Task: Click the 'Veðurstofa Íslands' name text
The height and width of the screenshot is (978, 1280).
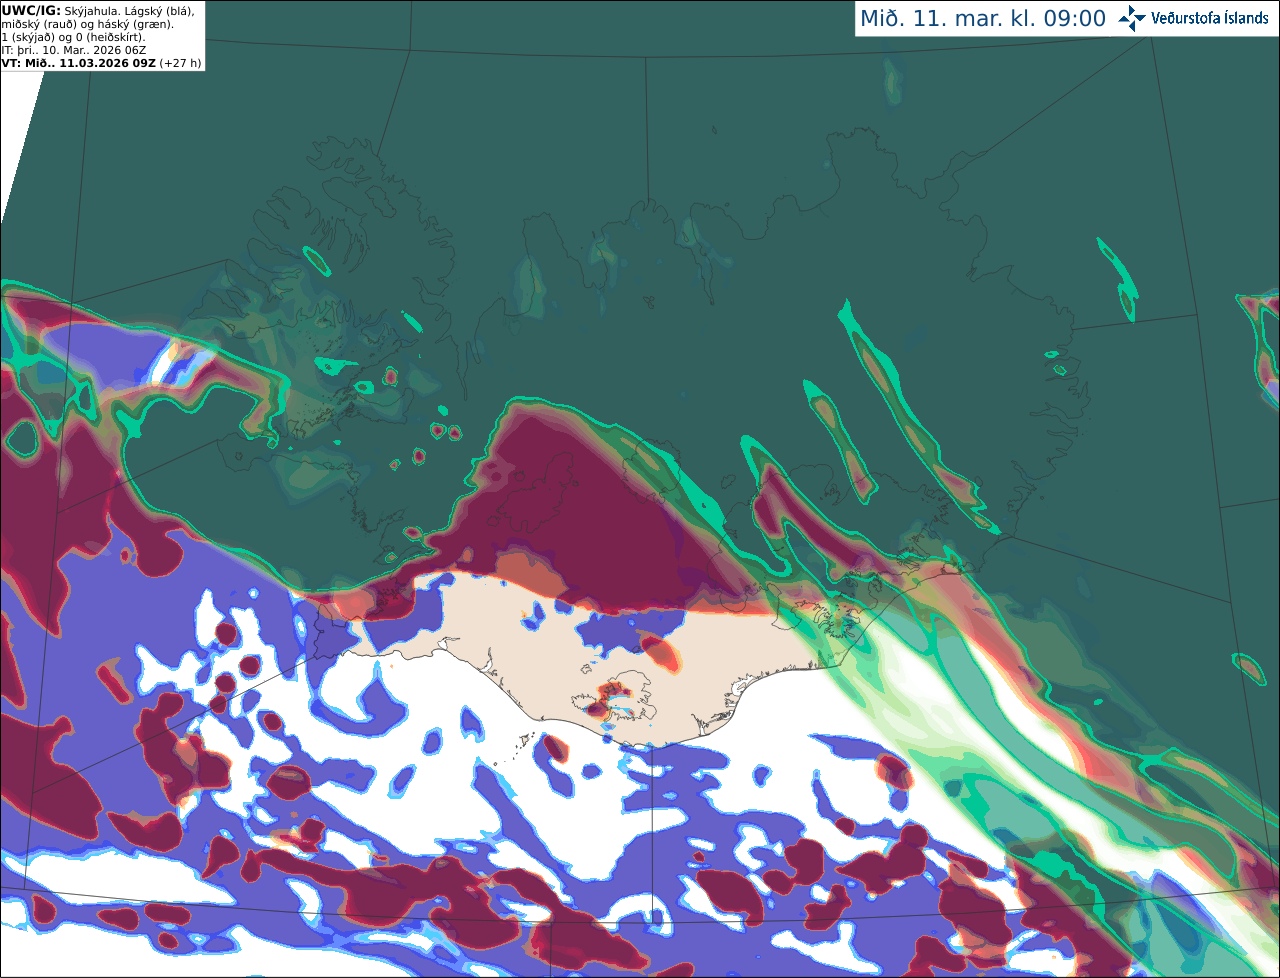Action: pyautogui.click(x=1211, y=18)
